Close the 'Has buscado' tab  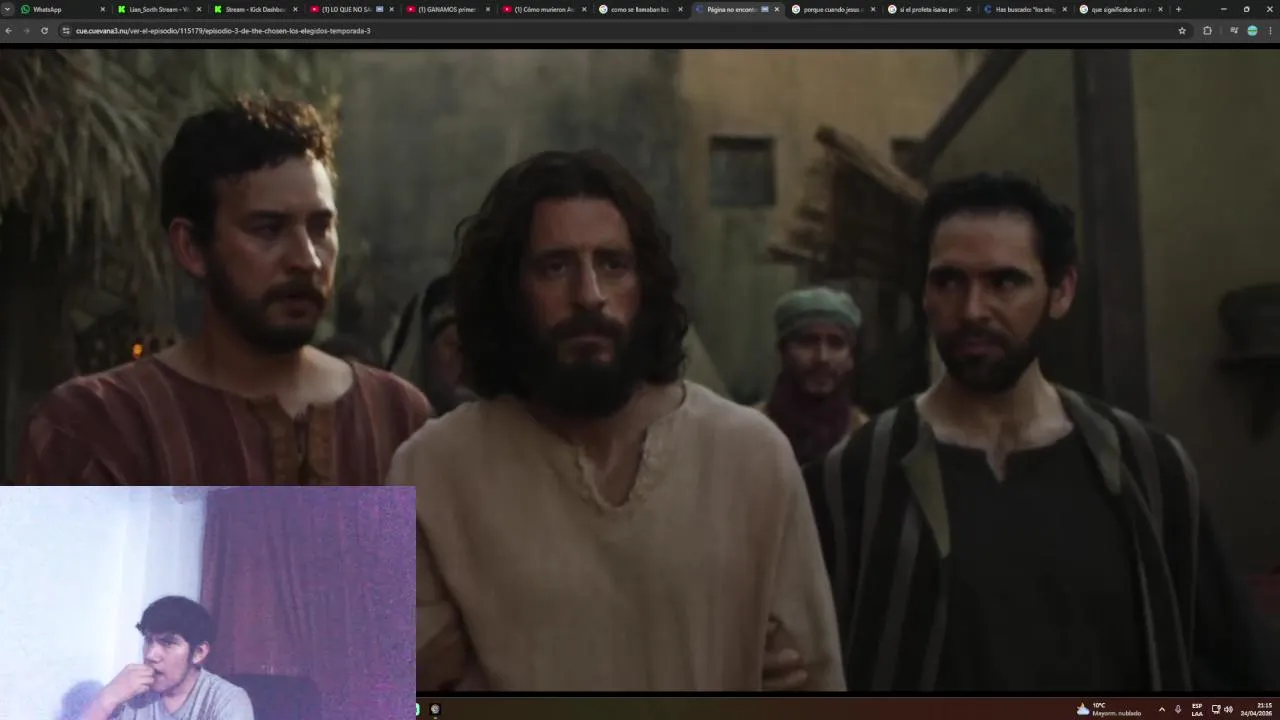pyautogui.click(x=1064, y=9)
